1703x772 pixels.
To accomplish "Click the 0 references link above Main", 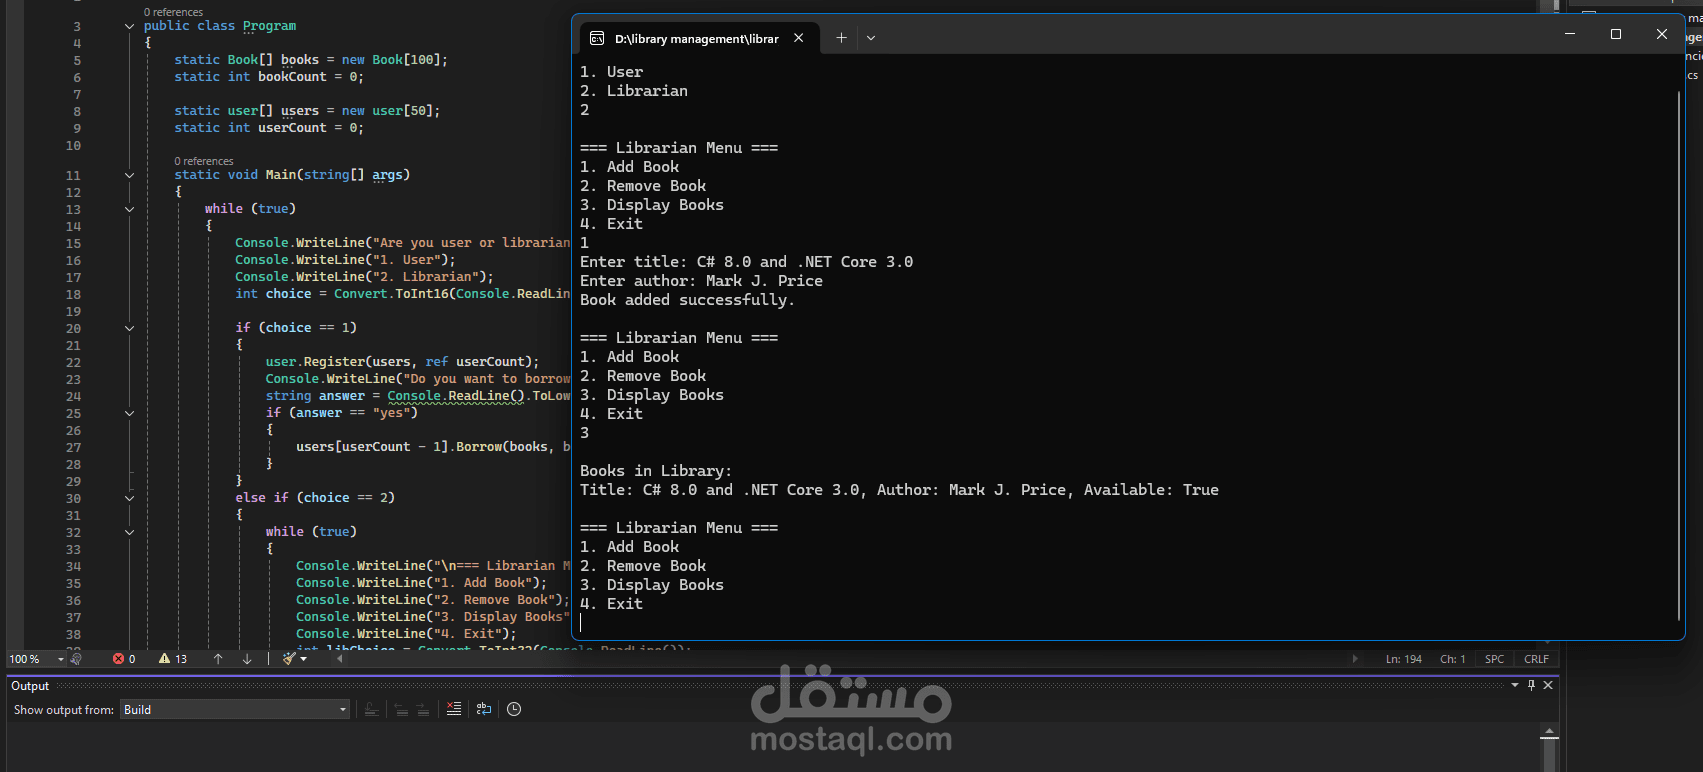I will [x=204, y=161].
